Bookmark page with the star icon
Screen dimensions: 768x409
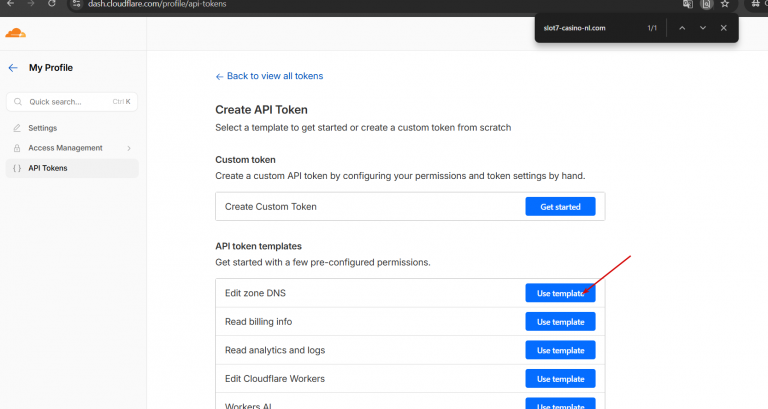tap(725, 4)
